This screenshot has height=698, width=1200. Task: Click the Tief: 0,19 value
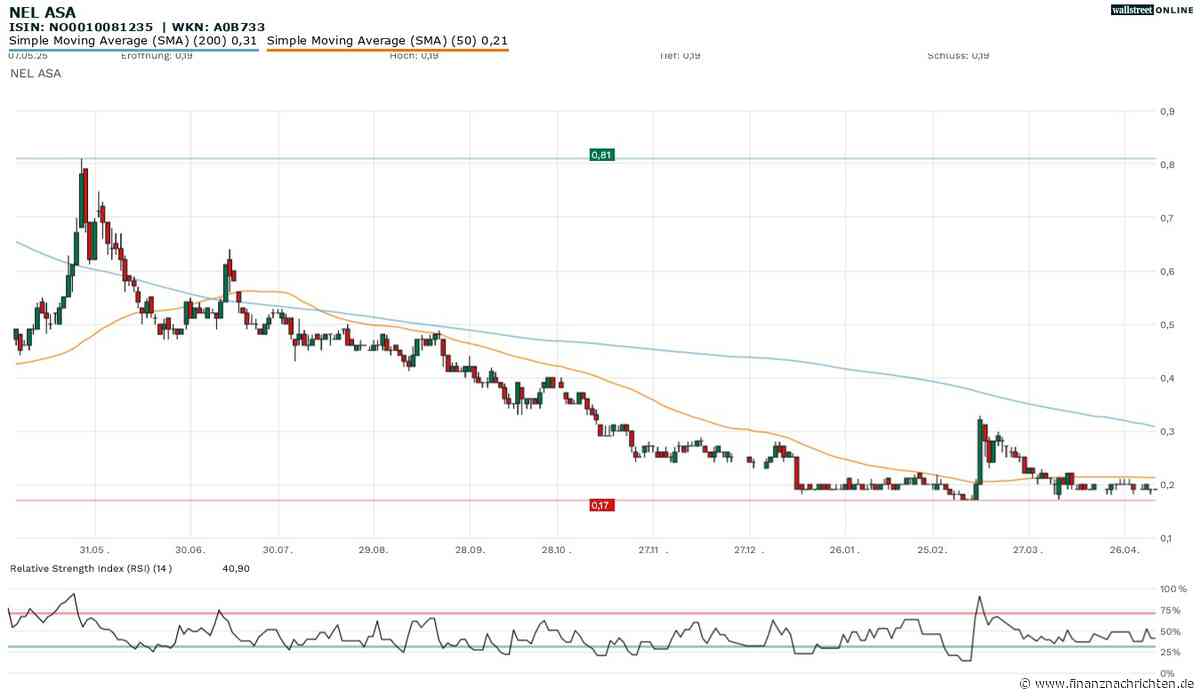tap(680, 56)
